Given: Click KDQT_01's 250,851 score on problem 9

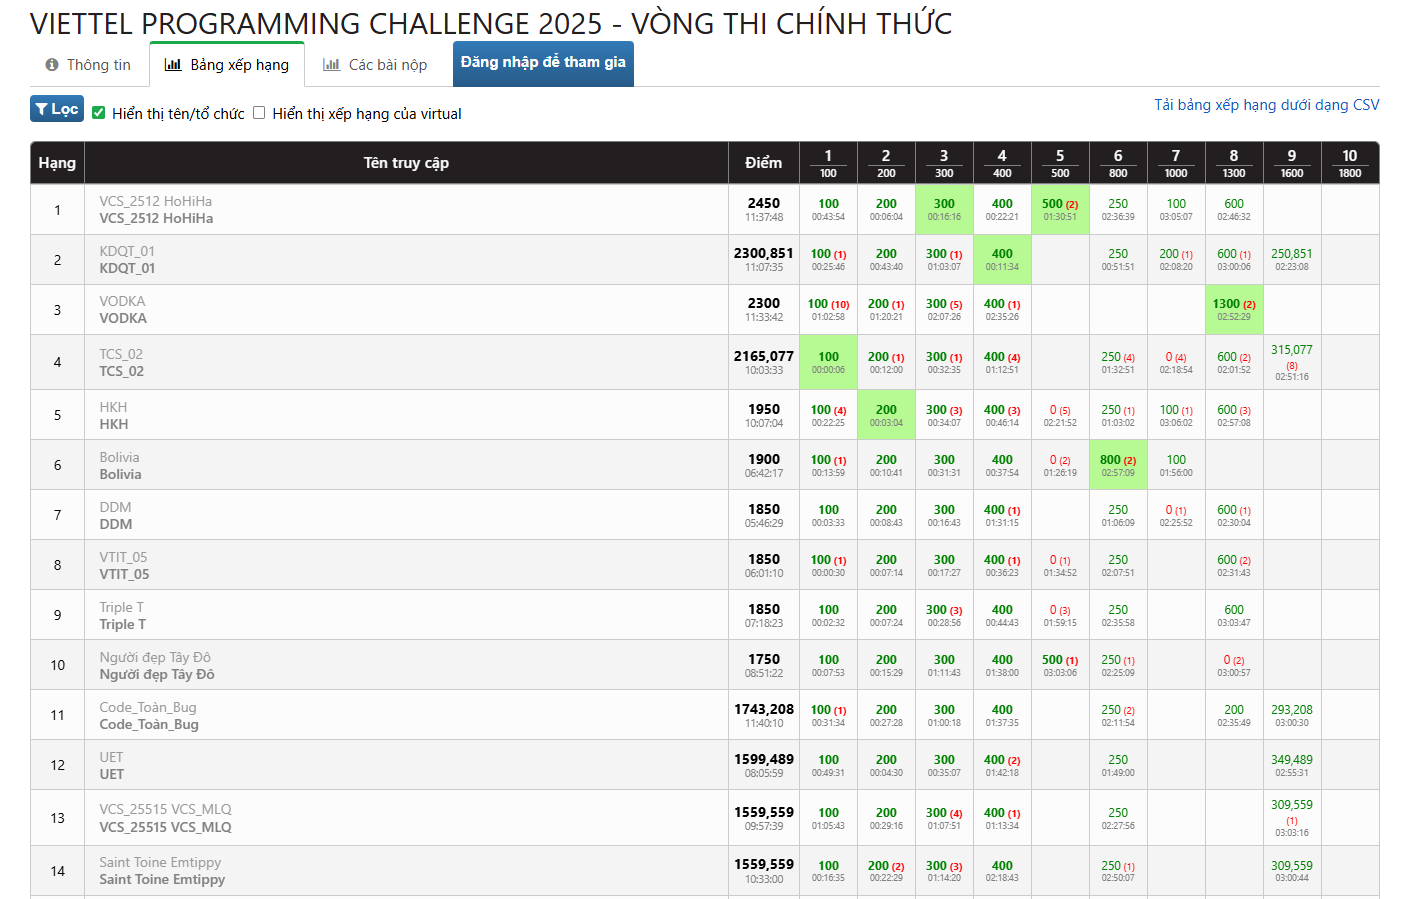Looking at the screenshot, I should pos(1292,259).
